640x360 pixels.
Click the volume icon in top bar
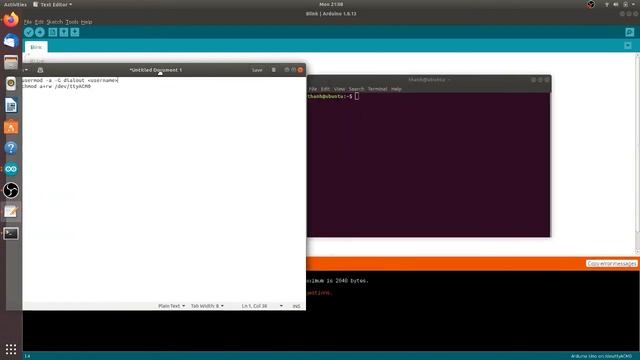tap(616, 4)
